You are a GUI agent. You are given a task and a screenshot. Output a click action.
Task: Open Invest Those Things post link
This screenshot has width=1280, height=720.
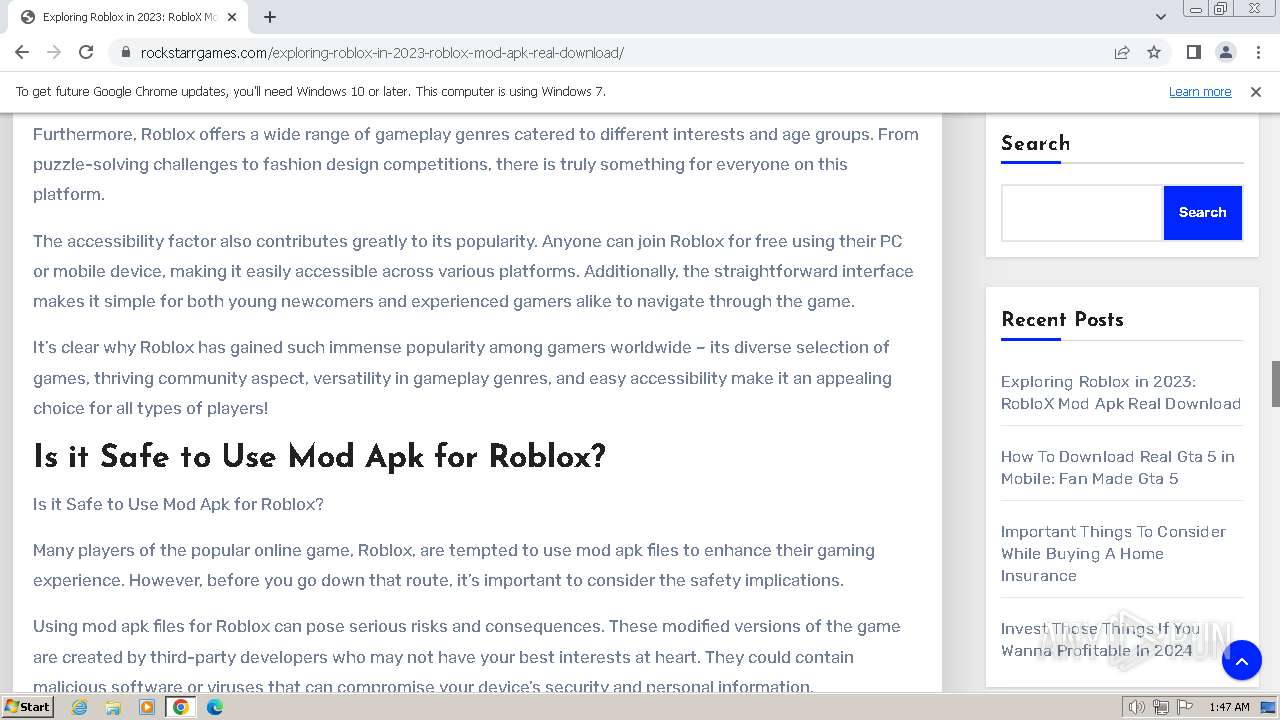coord(1100,640)
